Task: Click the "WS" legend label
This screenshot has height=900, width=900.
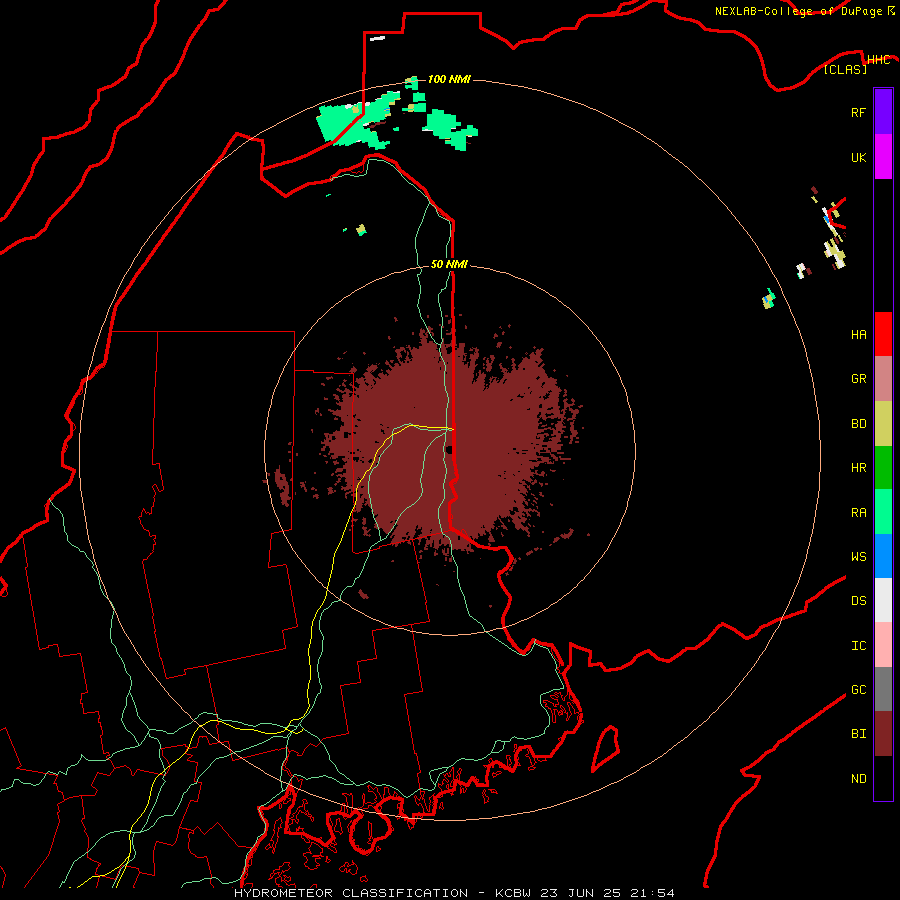Action: (858, 557)
